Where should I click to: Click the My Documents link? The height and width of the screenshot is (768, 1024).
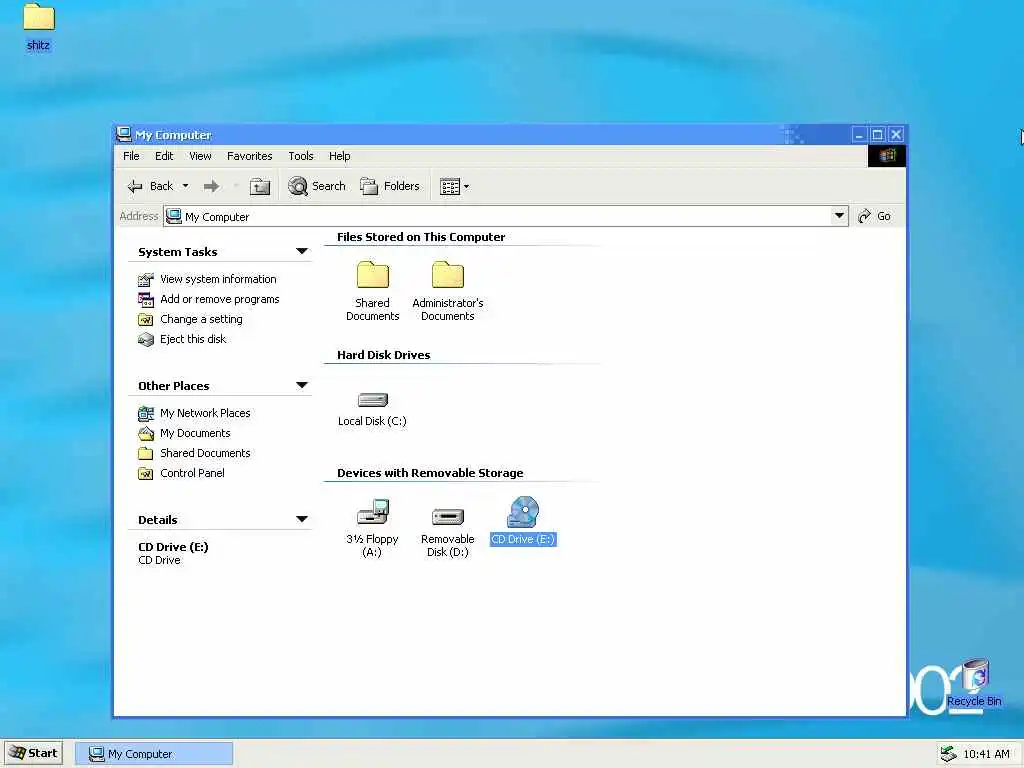tap(195, 433)
